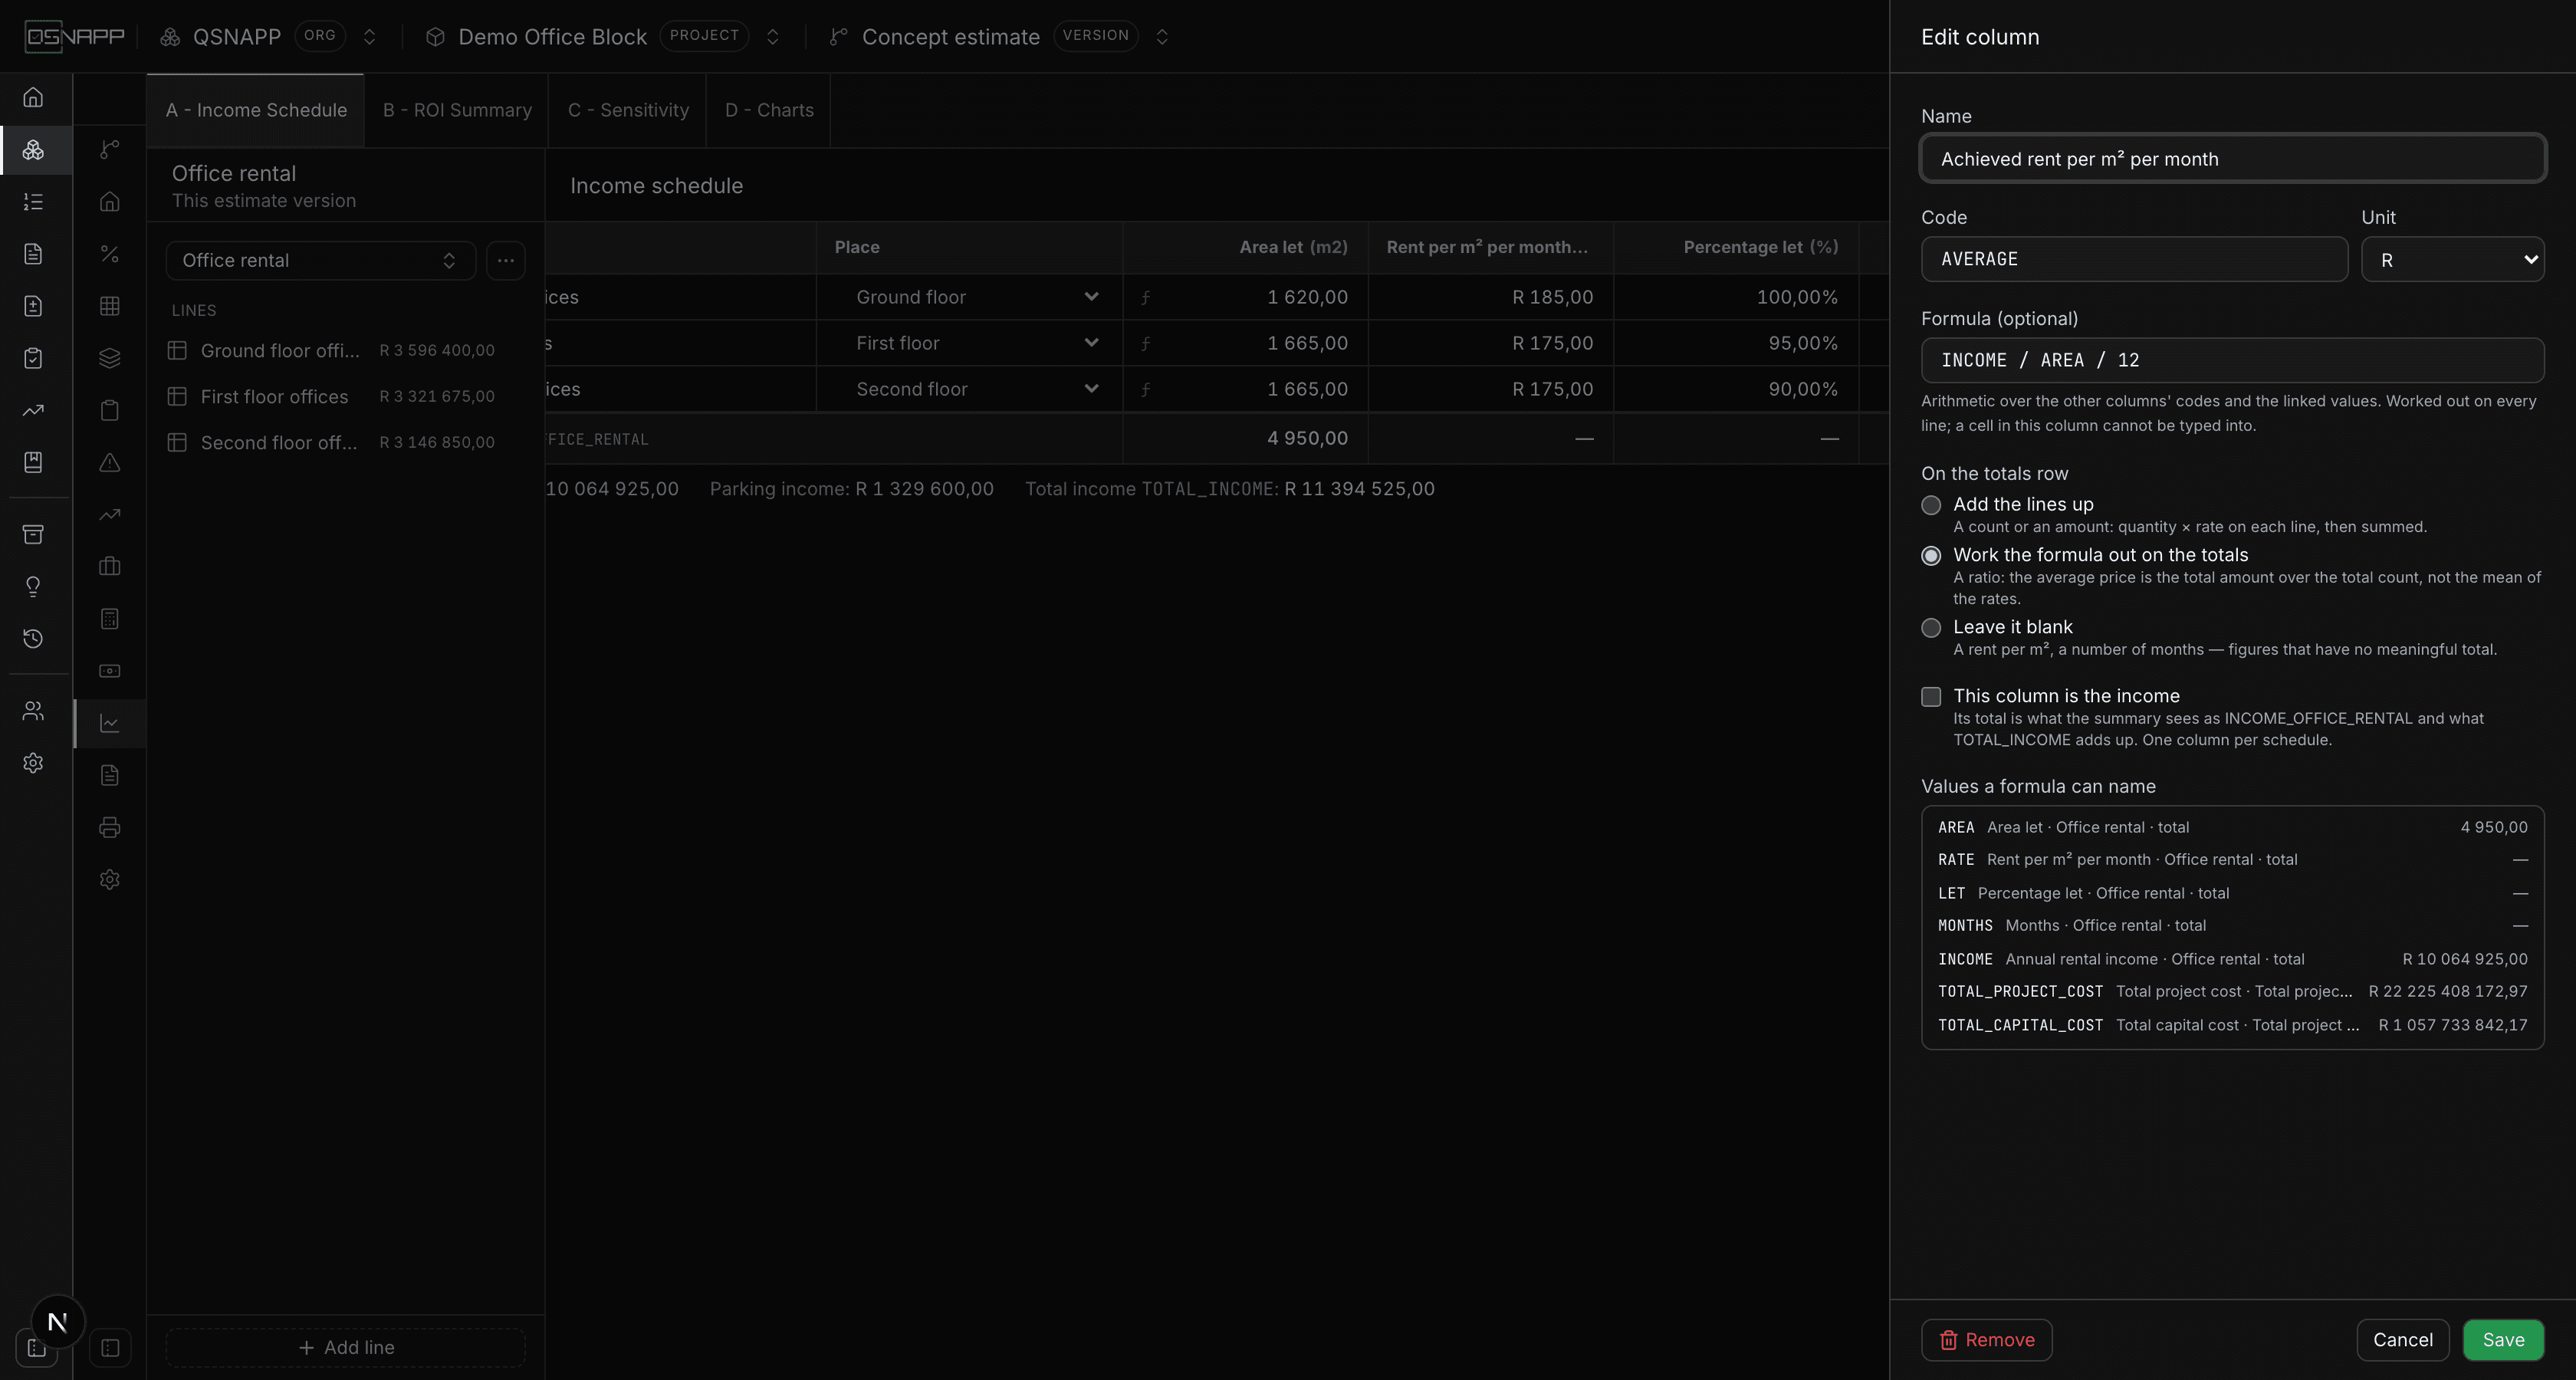Click the N avatar badge
Viewport: 2576px width, 1380px height.
[58, 1322]
